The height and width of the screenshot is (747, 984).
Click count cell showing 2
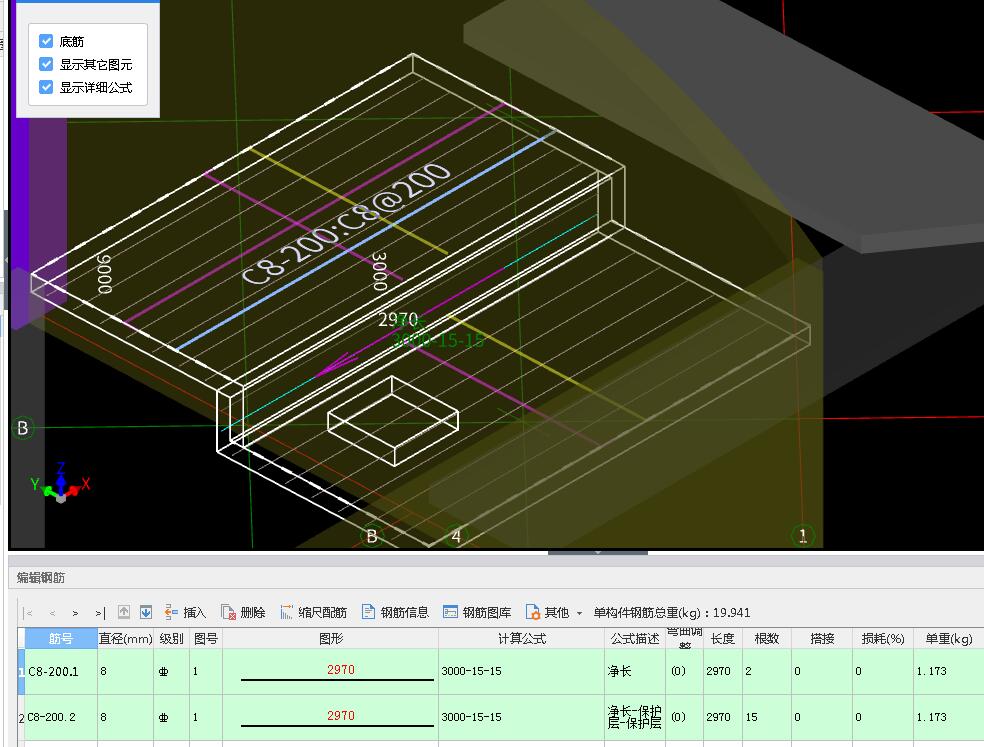tap(767, 671)
